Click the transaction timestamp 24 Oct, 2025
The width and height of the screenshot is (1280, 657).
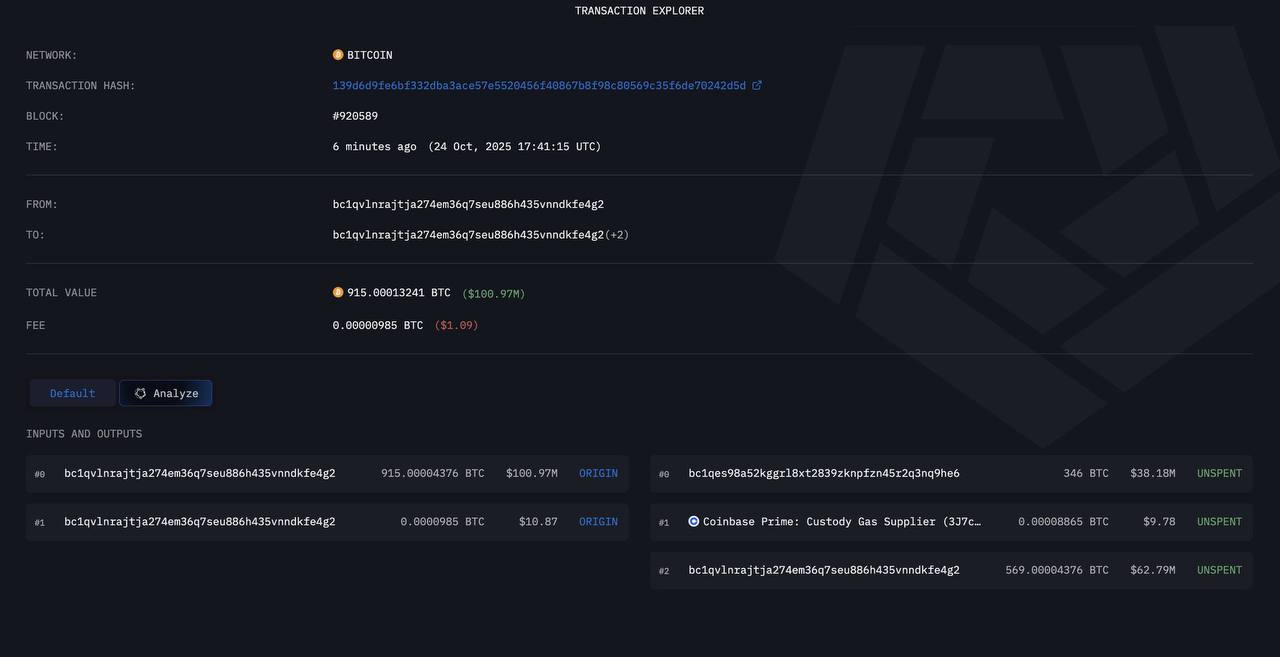(x=514, y=147)
